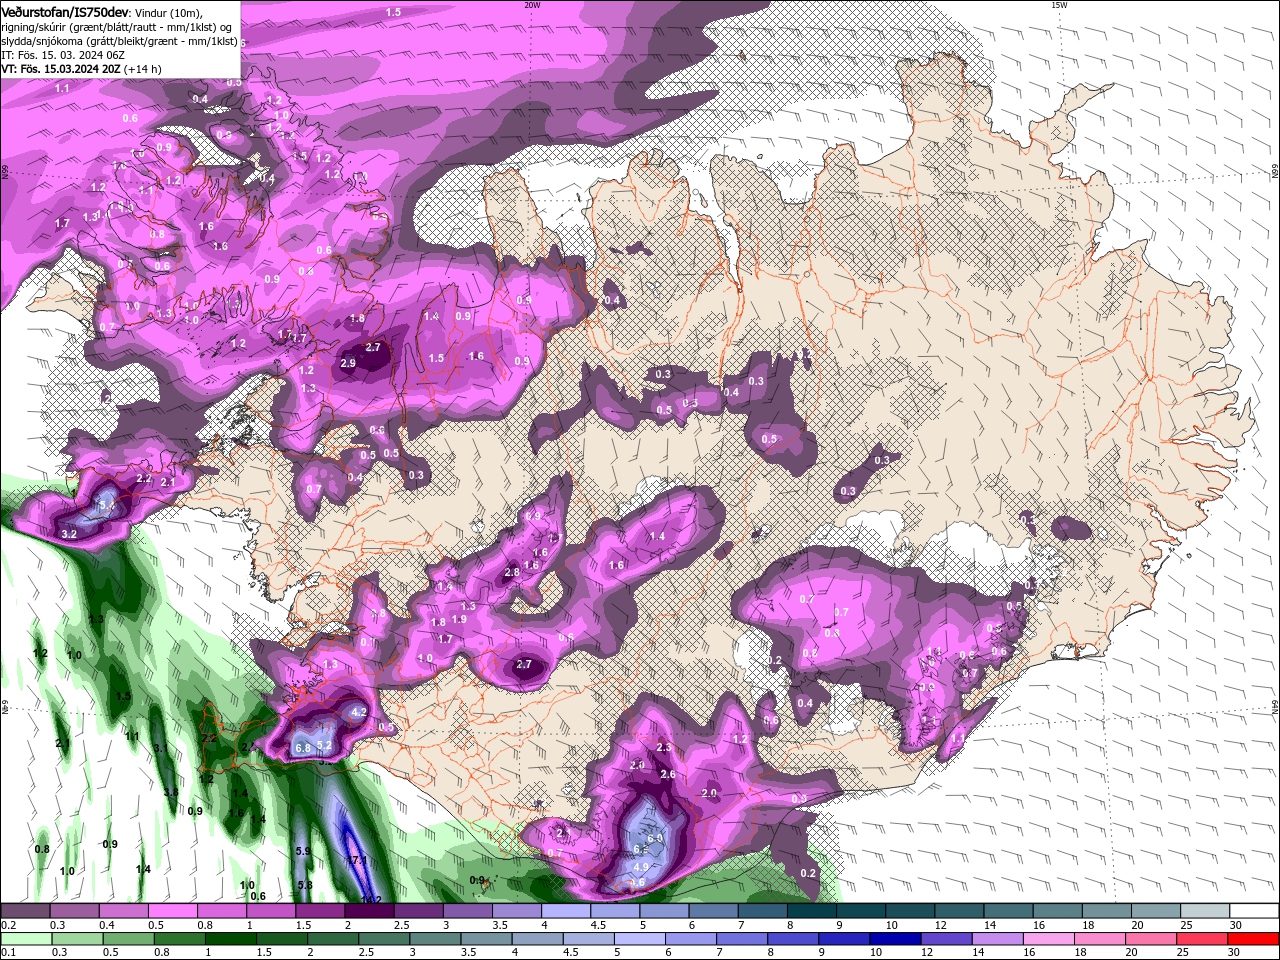Image resolution: width=1280 pixels, height=960 pixels.
Task: Click the 15W longitude label
Action: point(1059,5)
